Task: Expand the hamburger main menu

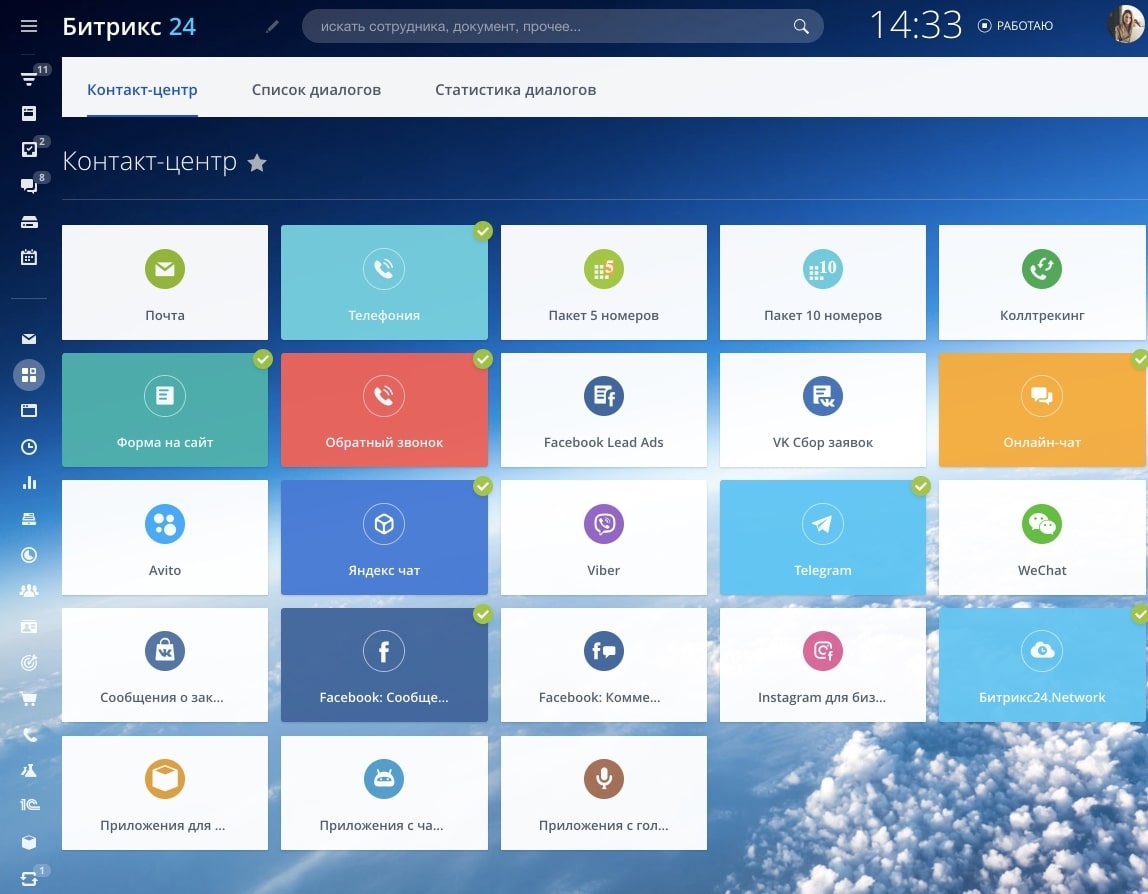Action: point(29,26)
